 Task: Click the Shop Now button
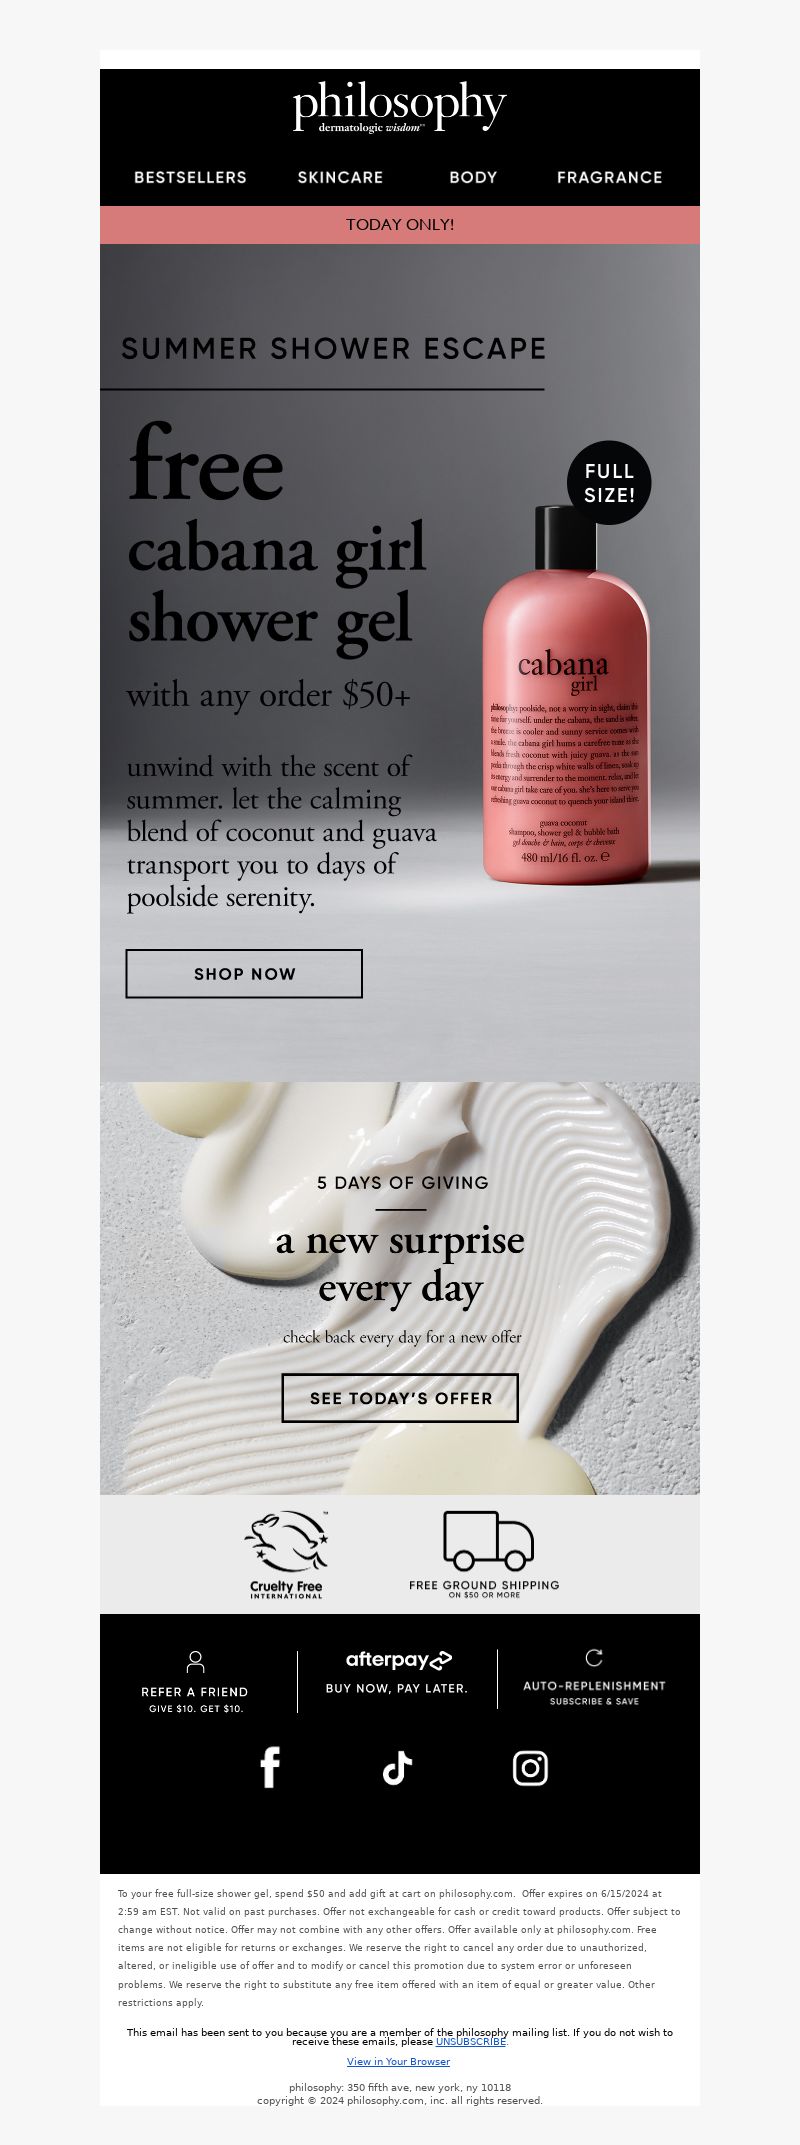(x=244, y=973)
